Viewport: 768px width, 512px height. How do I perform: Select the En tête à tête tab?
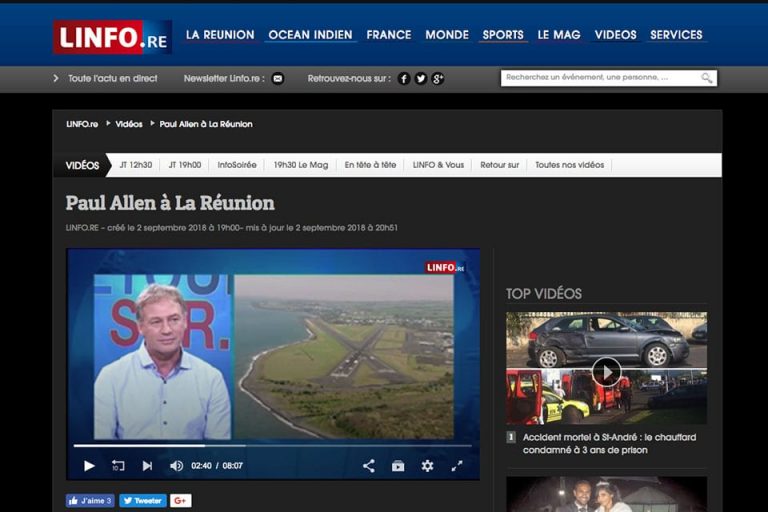point(370,165)
